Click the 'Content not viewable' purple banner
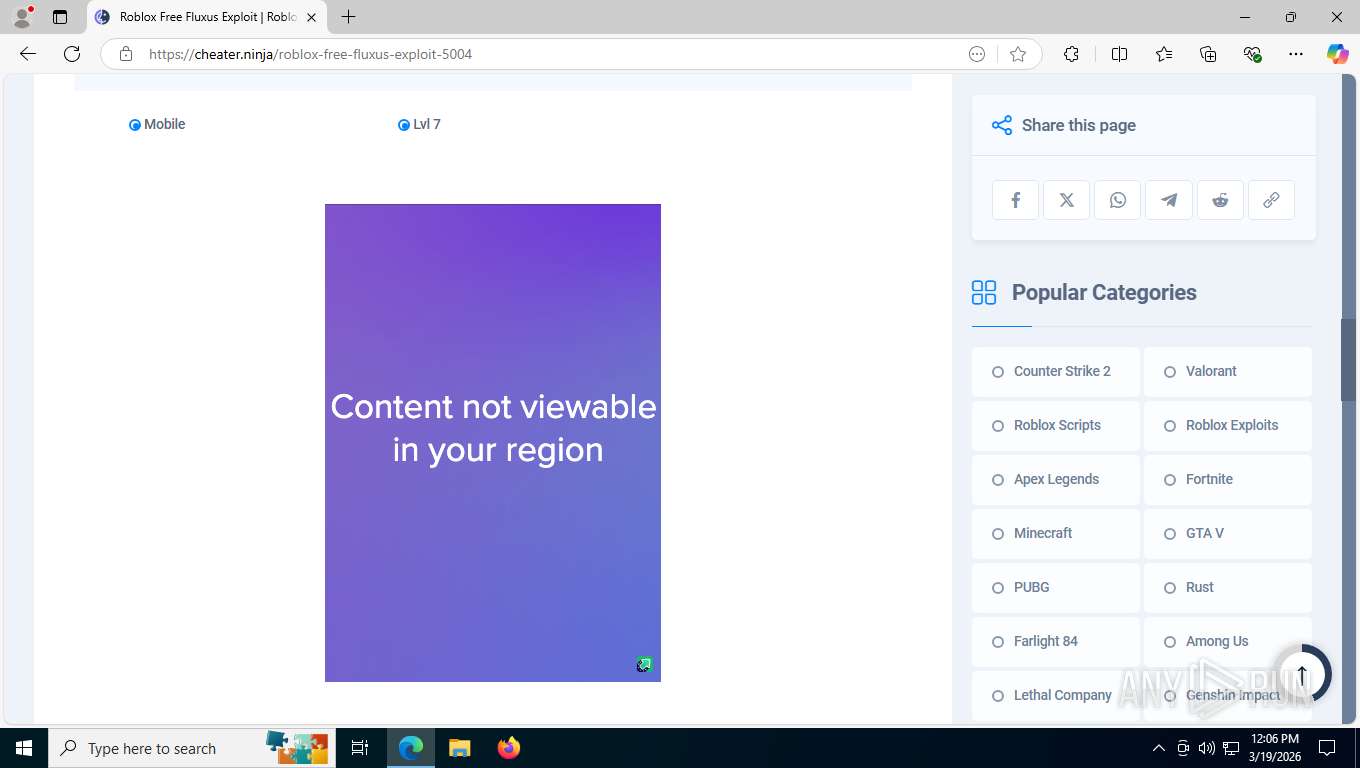The width and height of the screenshot is (1360, 768). click(493, 443)
